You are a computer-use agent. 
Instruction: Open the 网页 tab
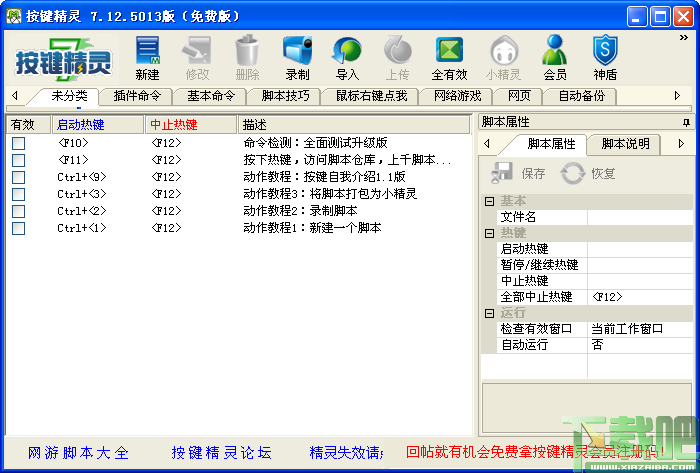coord(519,96)
